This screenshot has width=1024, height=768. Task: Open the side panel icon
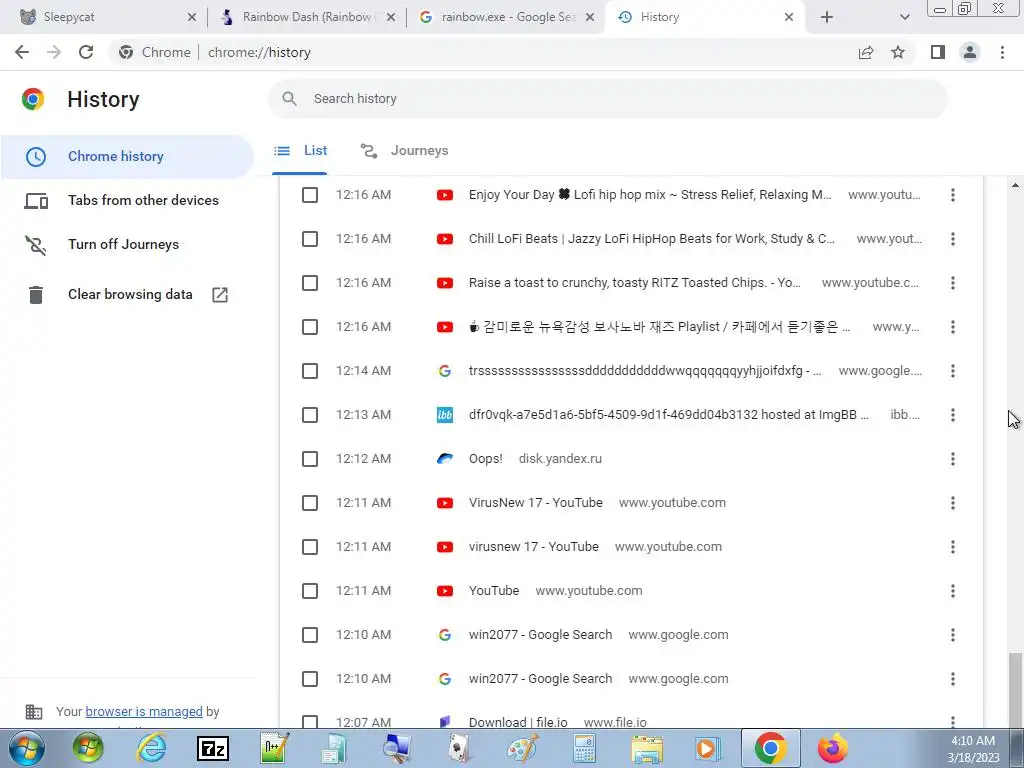click(x=938, y=52)
